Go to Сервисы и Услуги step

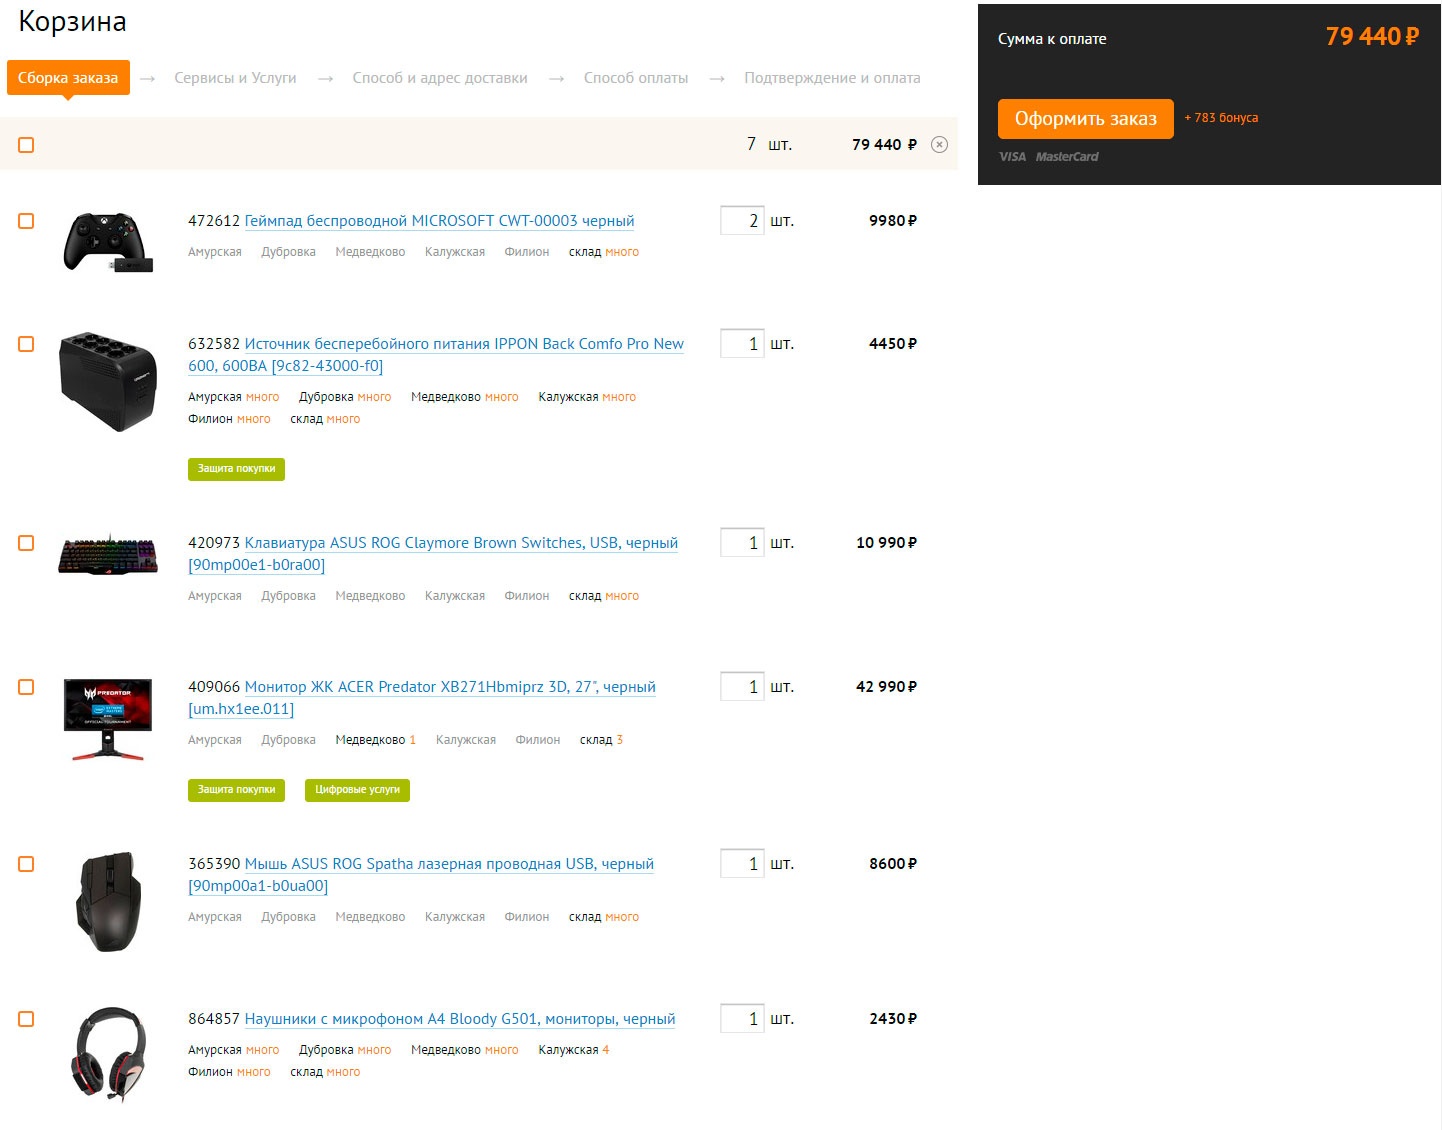(235, 78)
